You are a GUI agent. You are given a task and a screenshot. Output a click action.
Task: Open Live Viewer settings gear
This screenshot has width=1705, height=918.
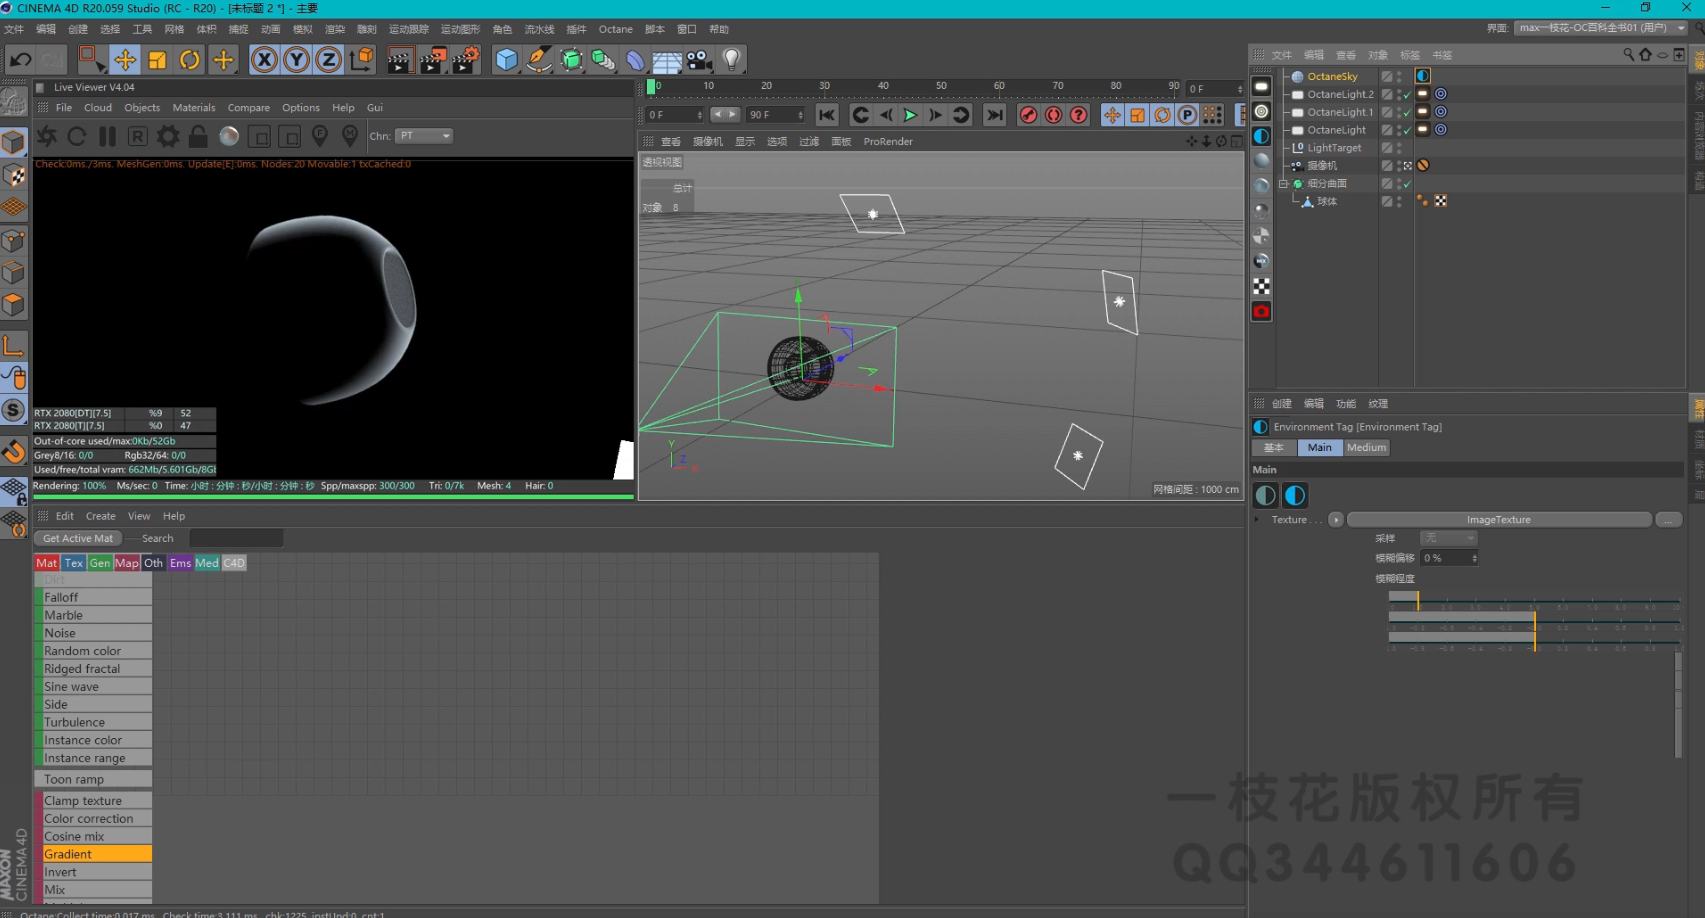168,136
